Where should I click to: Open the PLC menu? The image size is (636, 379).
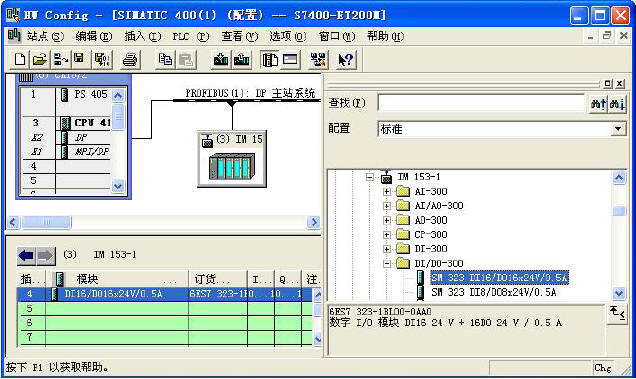click(x=191, y=37)
